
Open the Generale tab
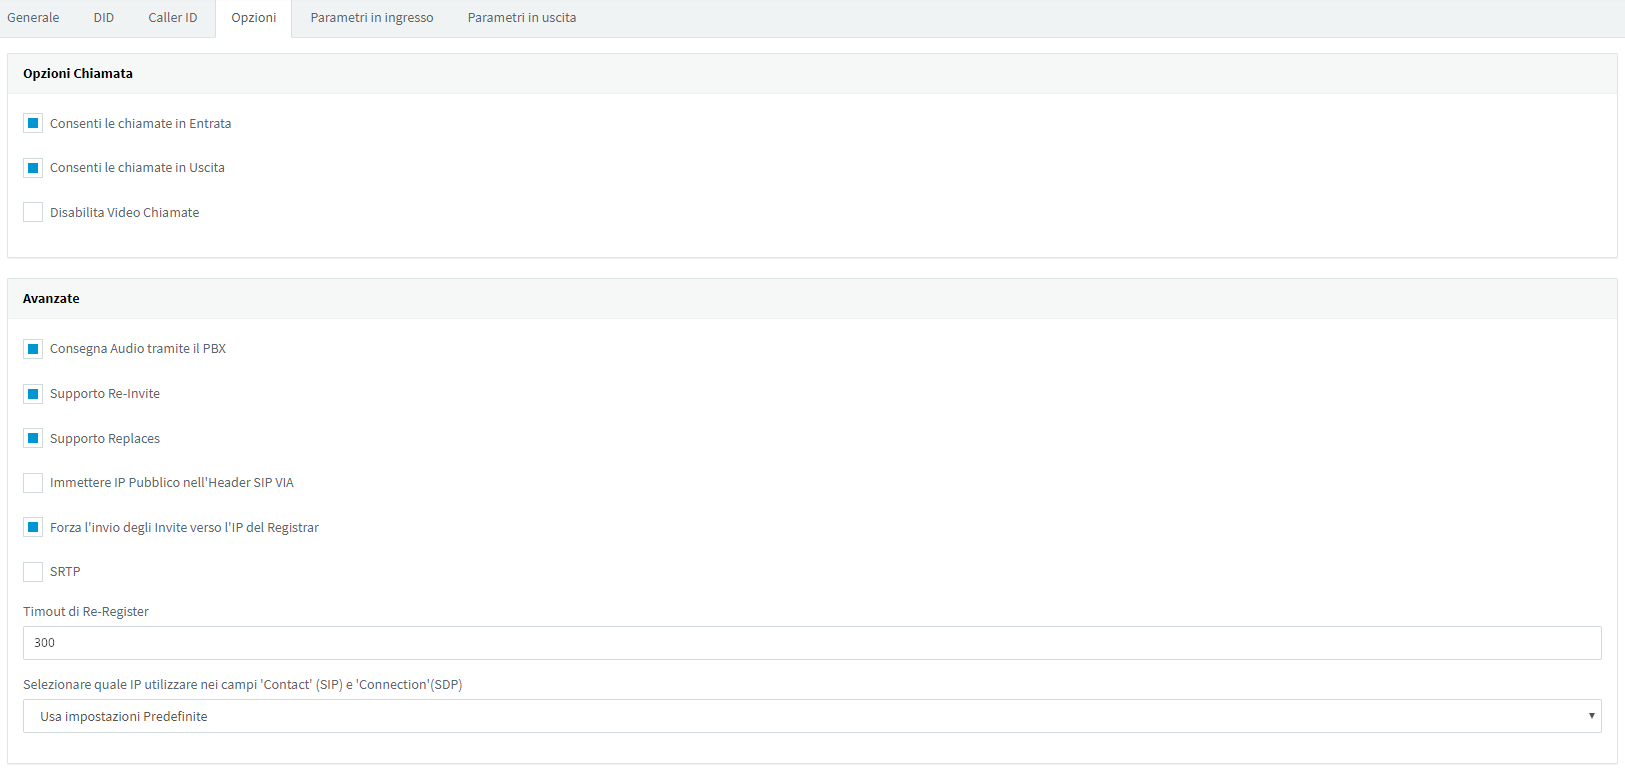[x=33, y=18]
